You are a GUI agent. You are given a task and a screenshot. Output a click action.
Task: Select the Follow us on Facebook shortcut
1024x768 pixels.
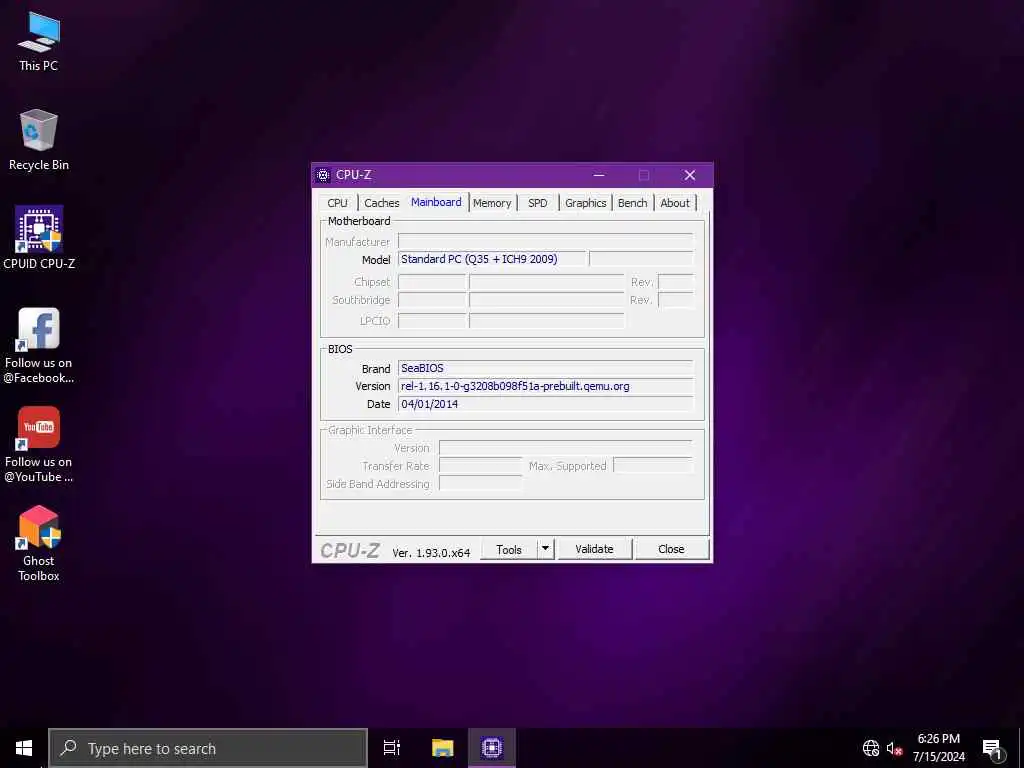[39, 345]
